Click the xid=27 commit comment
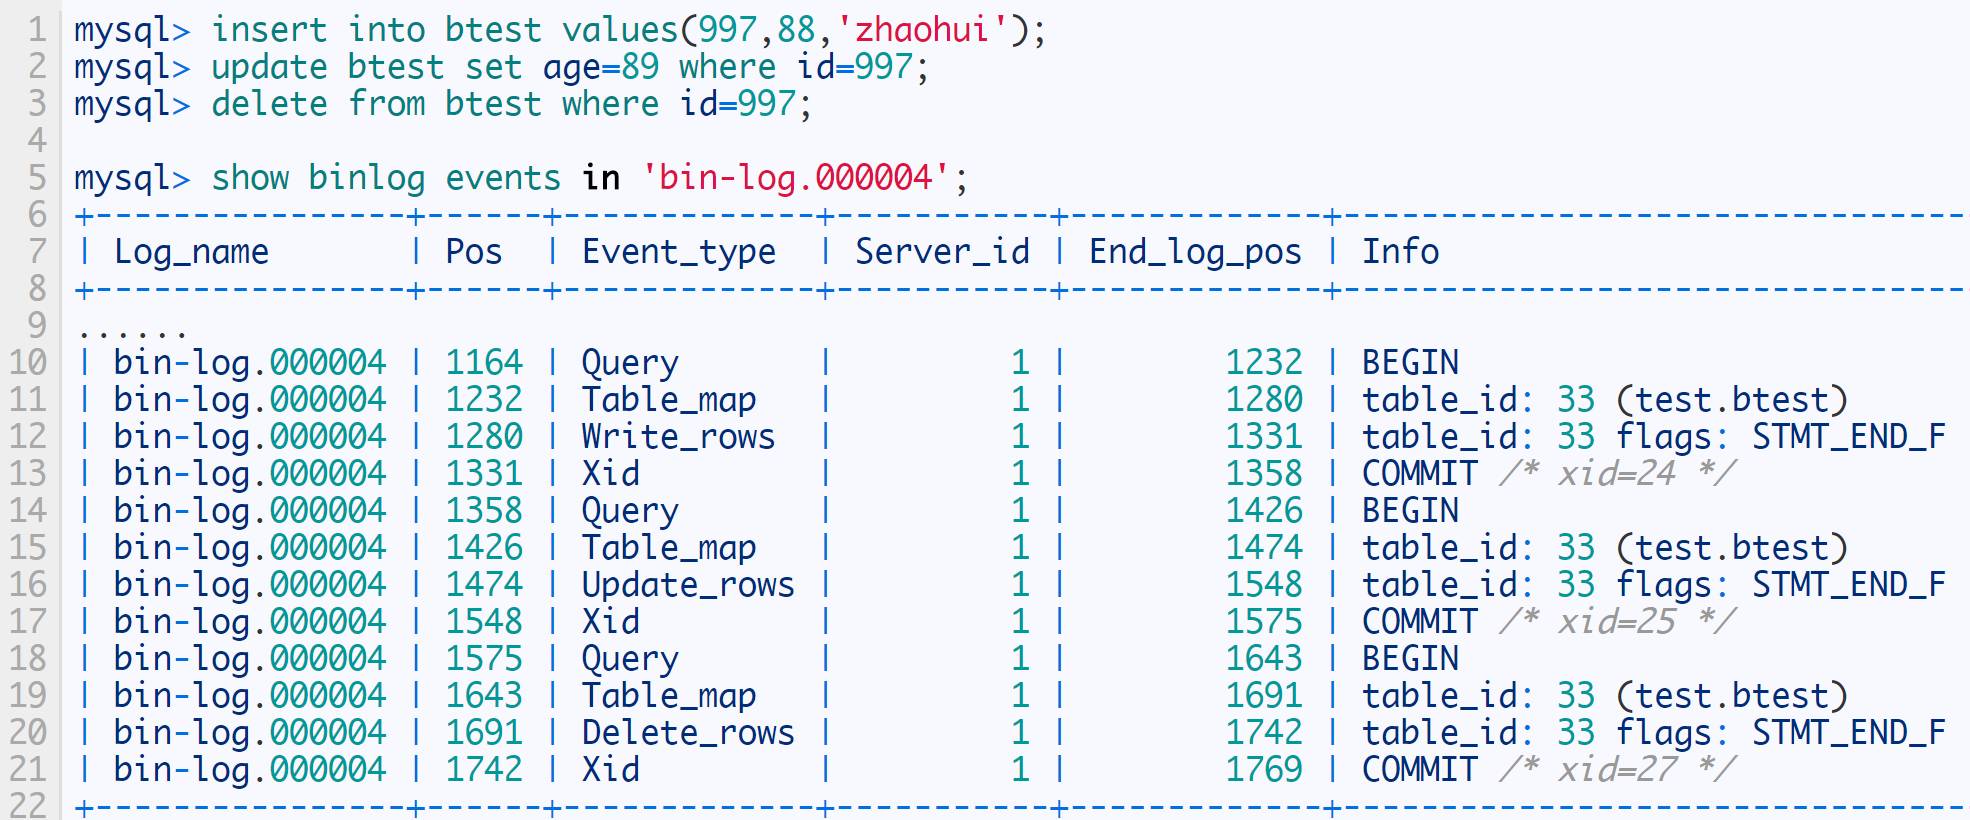 point(1617,770)
